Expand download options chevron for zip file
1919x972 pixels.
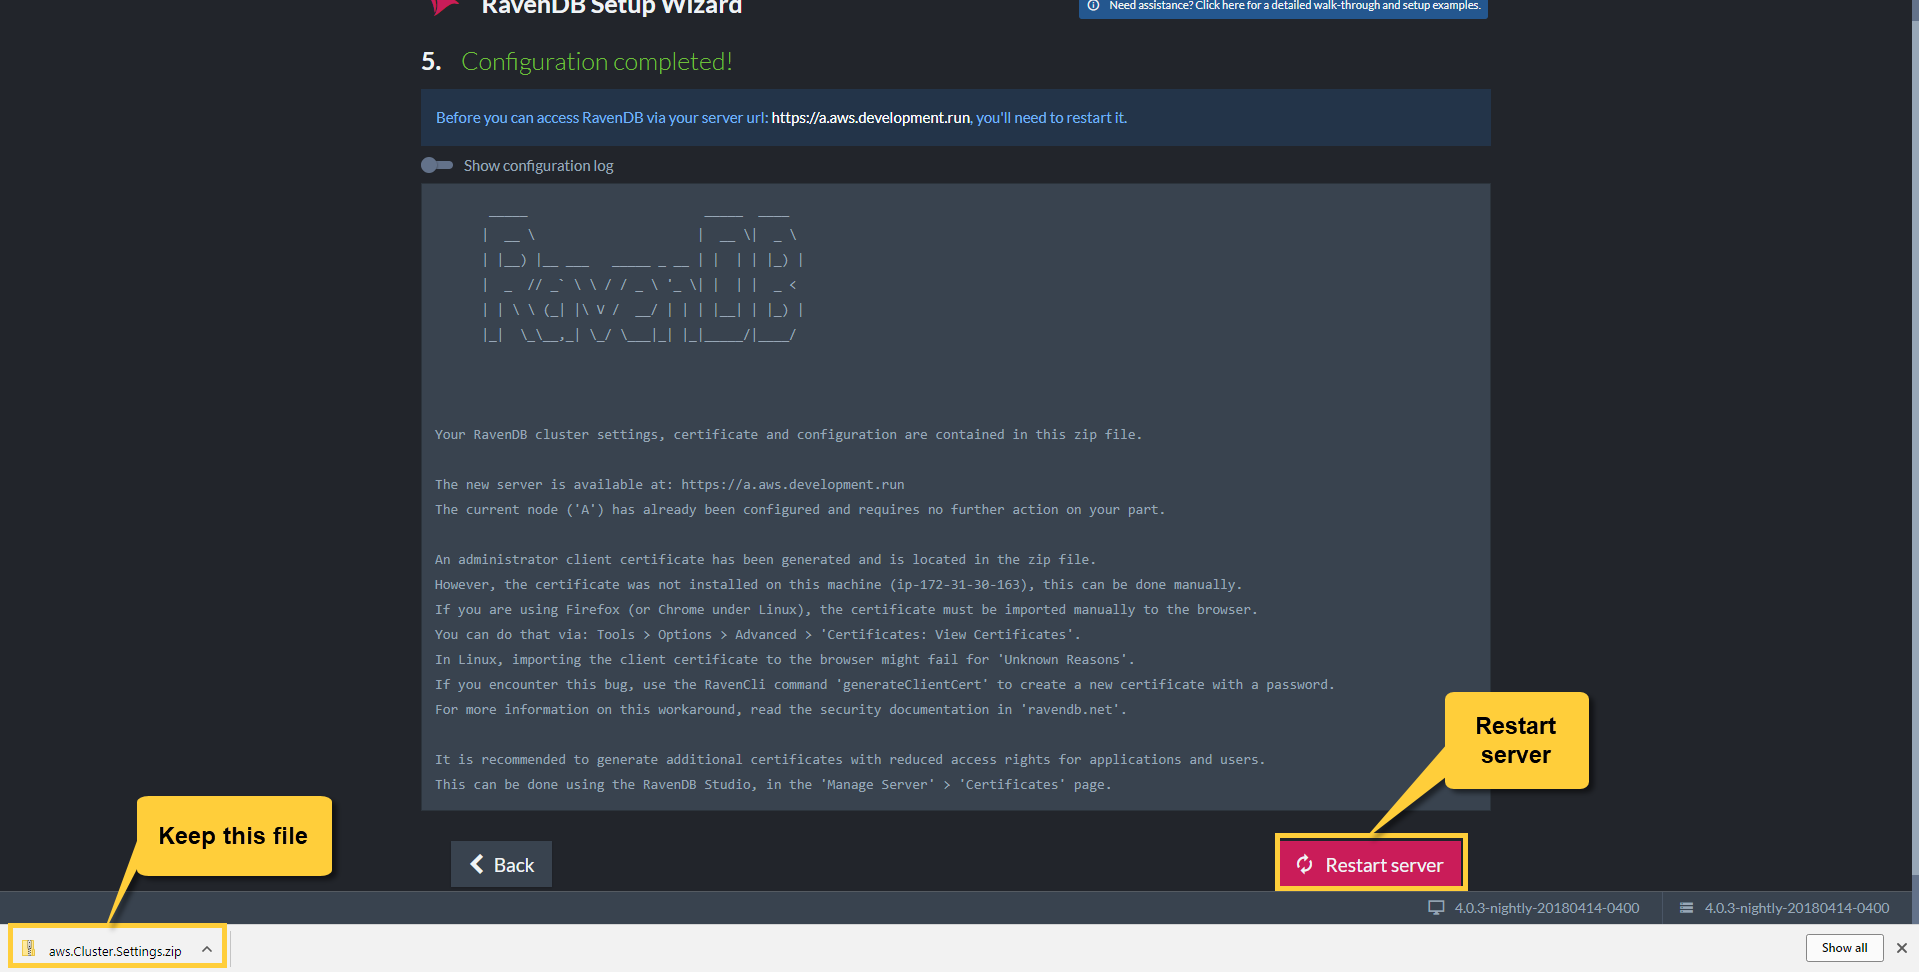tap(207, 949)
